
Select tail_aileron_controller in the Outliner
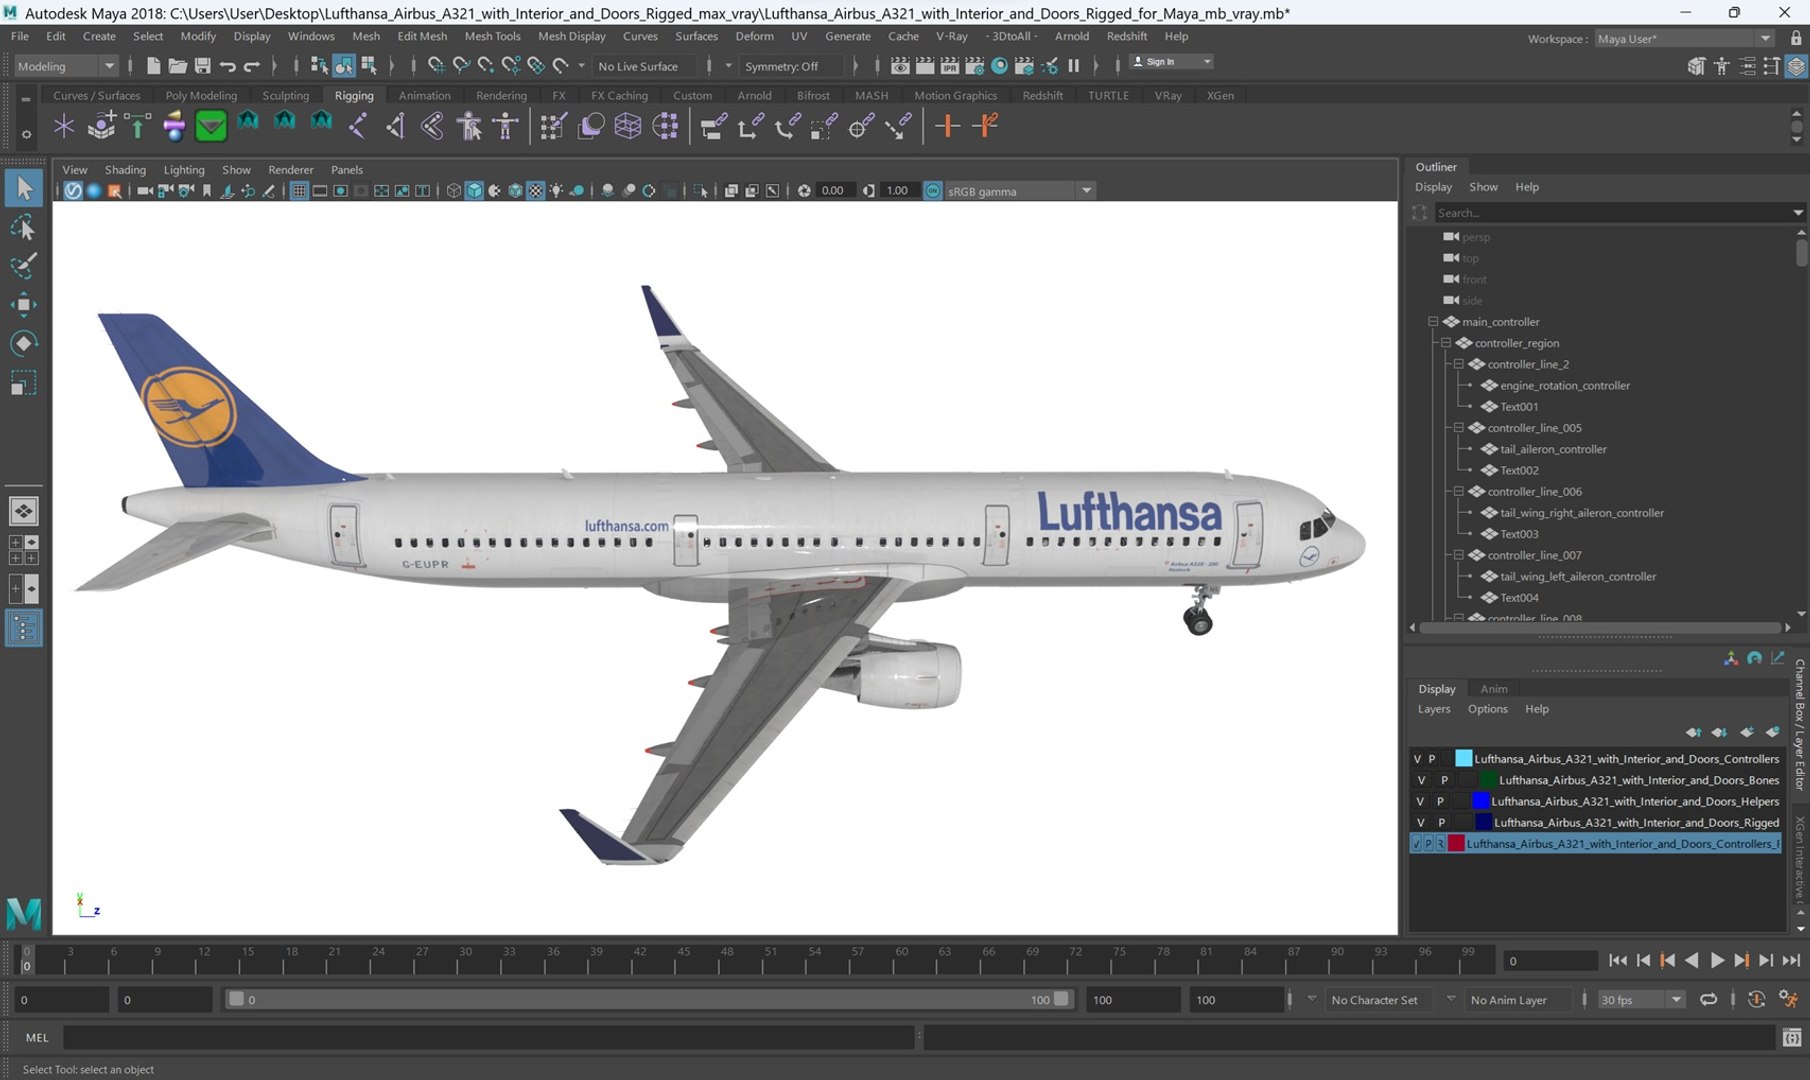click(1553, 449)
